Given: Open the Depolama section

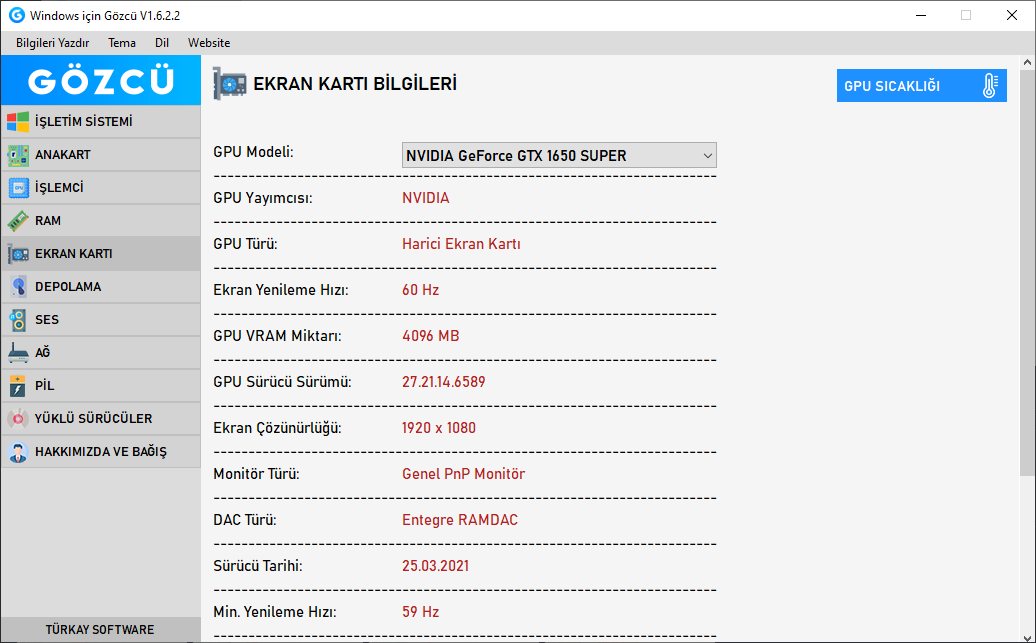Looking at the screenshot, I should coord(100,287).
